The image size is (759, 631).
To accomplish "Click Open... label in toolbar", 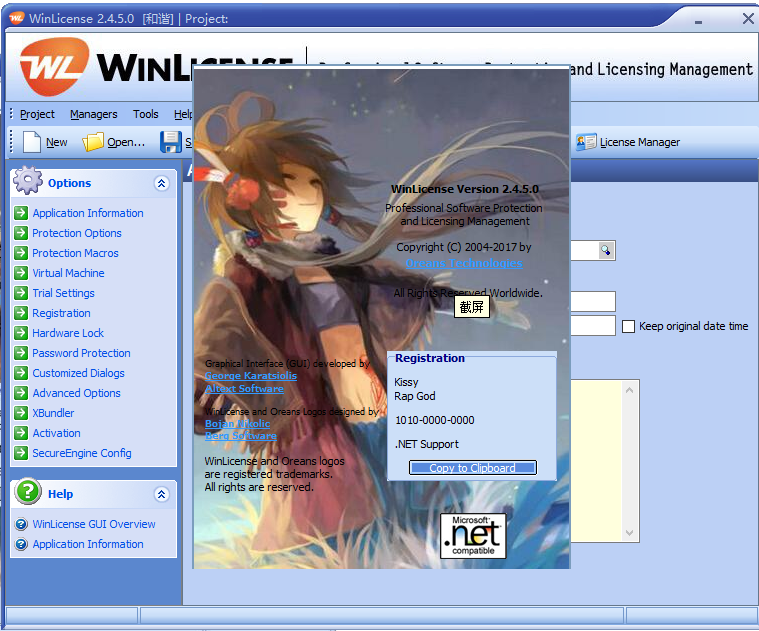I will (x=126, y=142).
